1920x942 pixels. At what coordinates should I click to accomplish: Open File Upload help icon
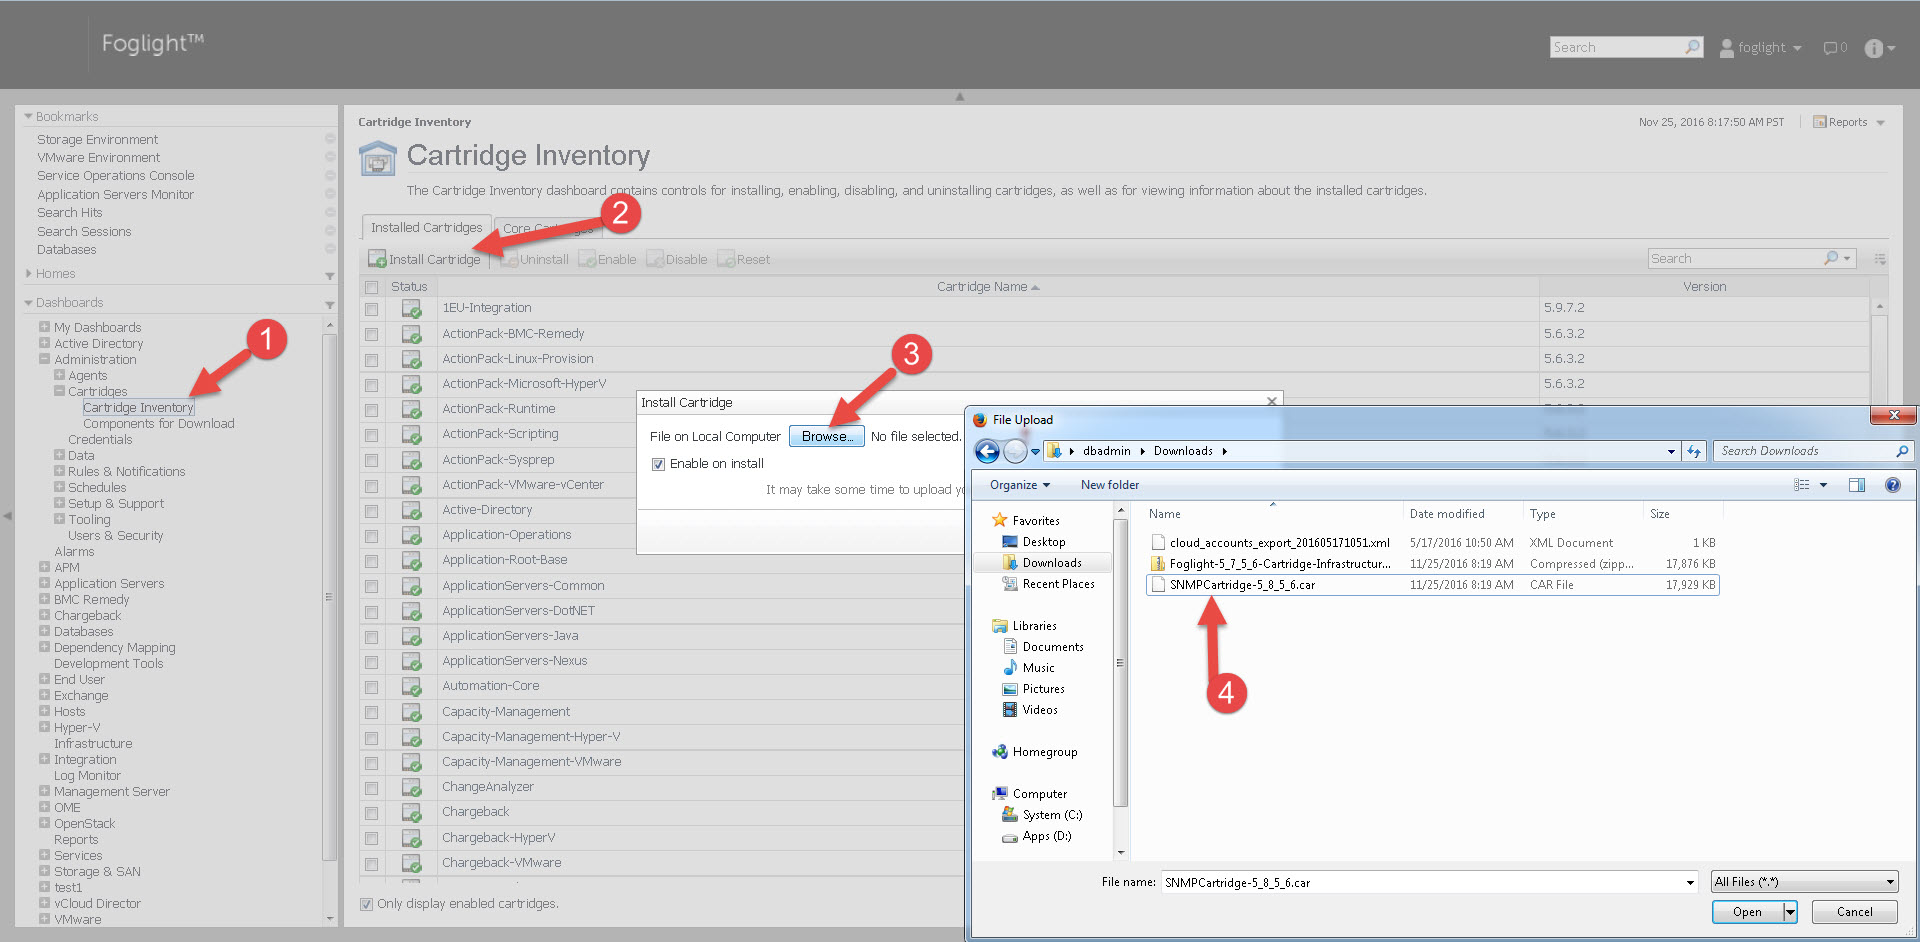(x=1892, y=485)
